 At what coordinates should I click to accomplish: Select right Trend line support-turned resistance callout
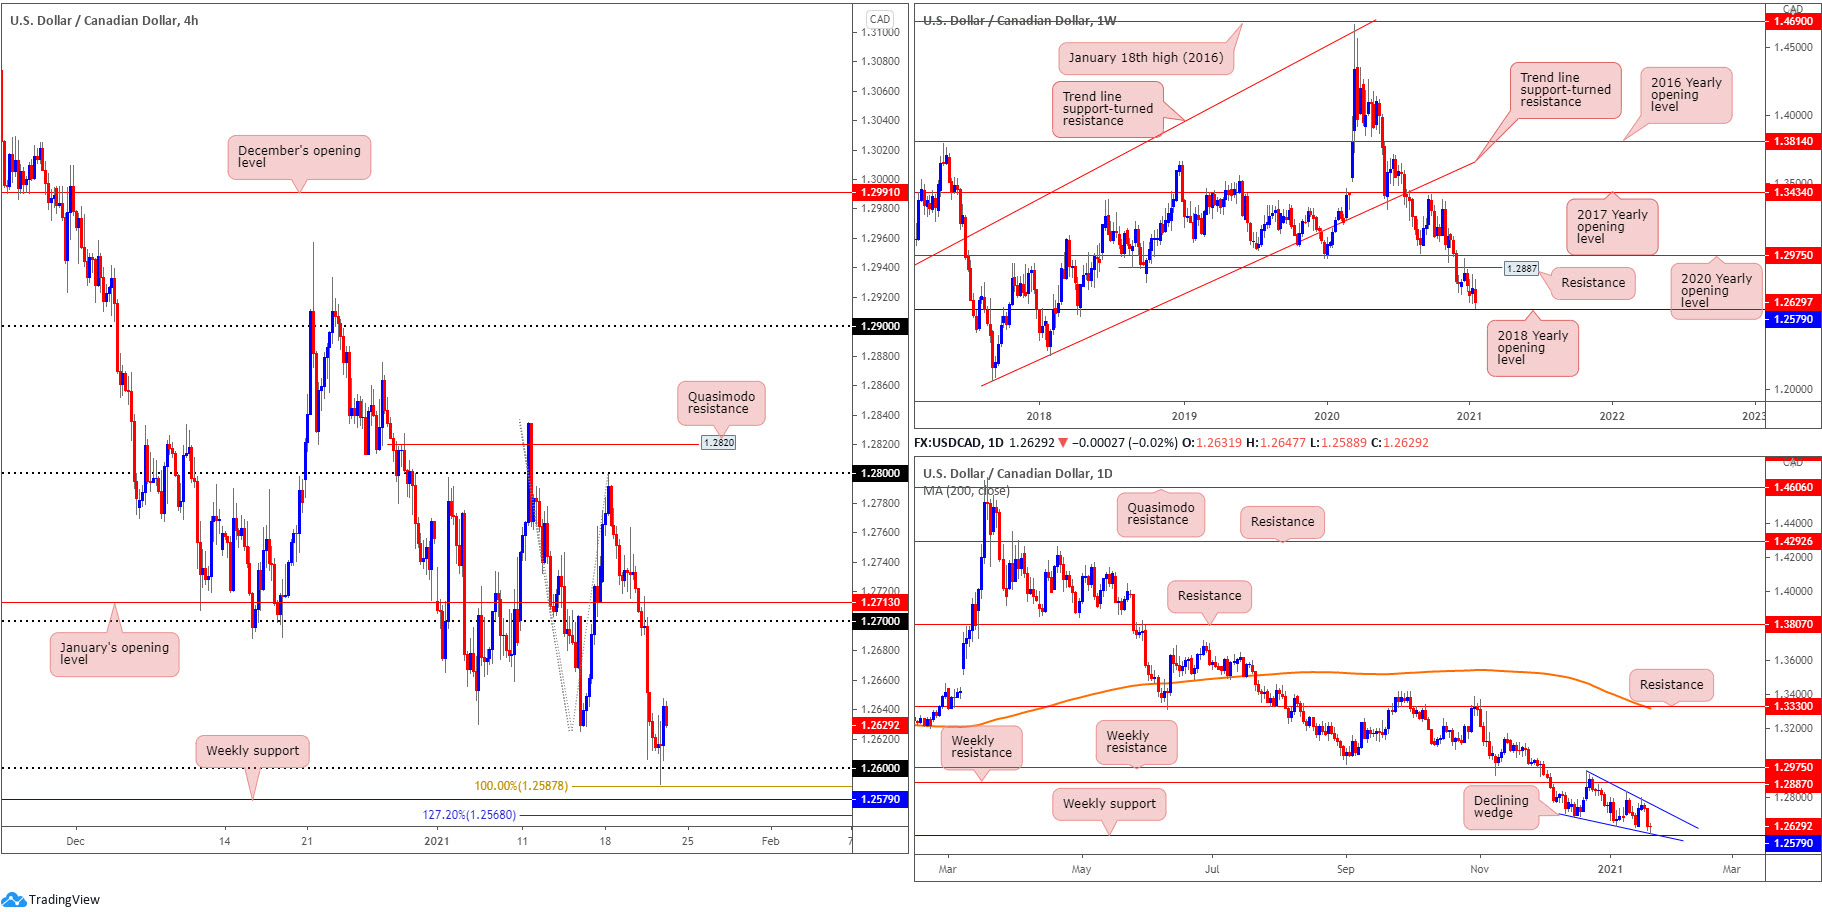(1565, 90)
